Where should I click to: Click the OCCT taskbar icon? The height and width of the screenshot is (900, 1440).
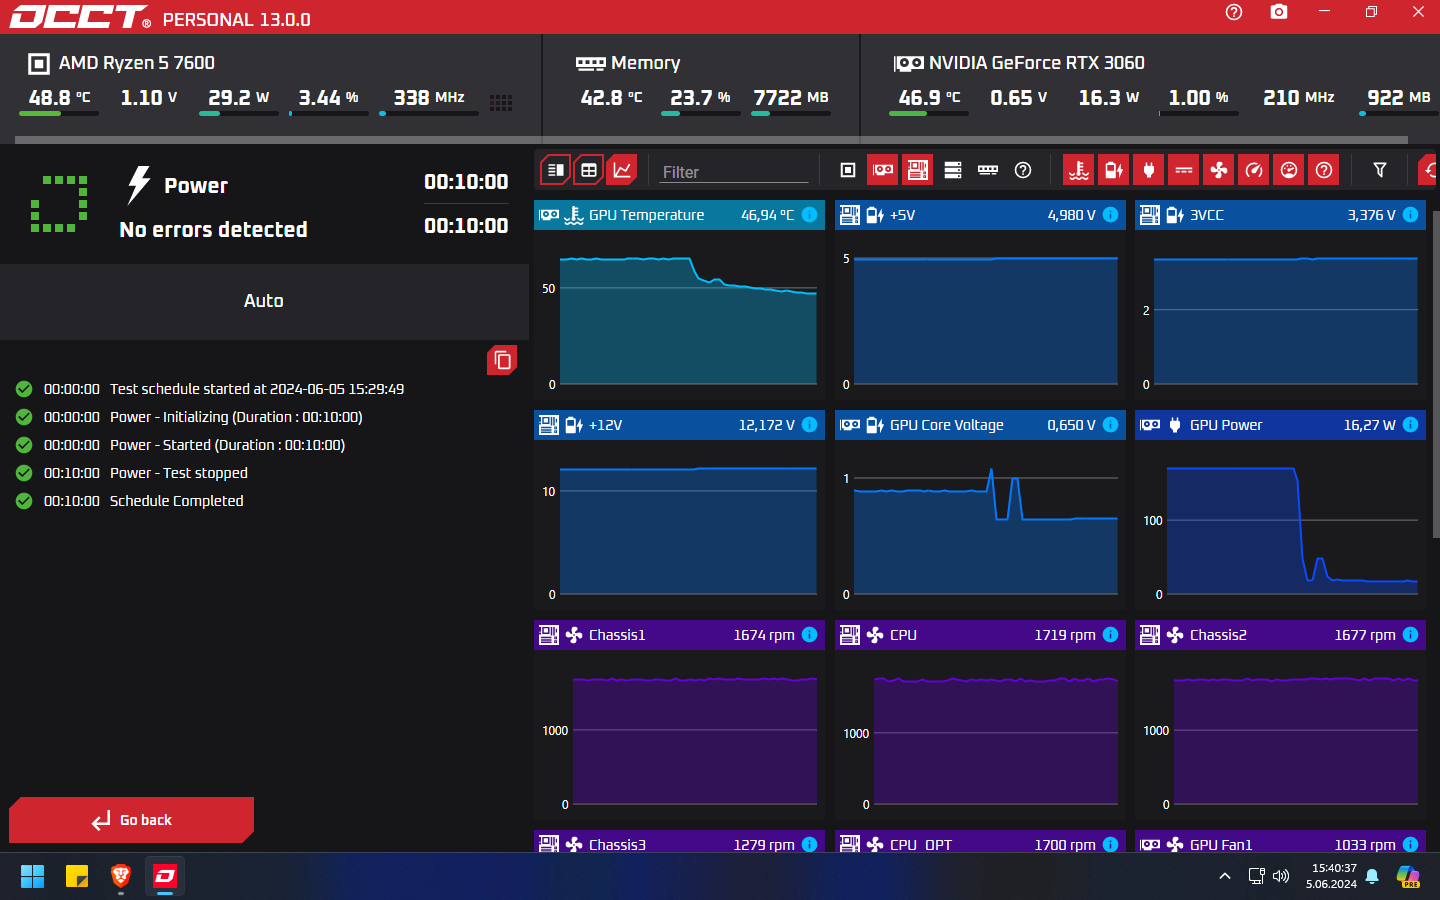(165, 877)
